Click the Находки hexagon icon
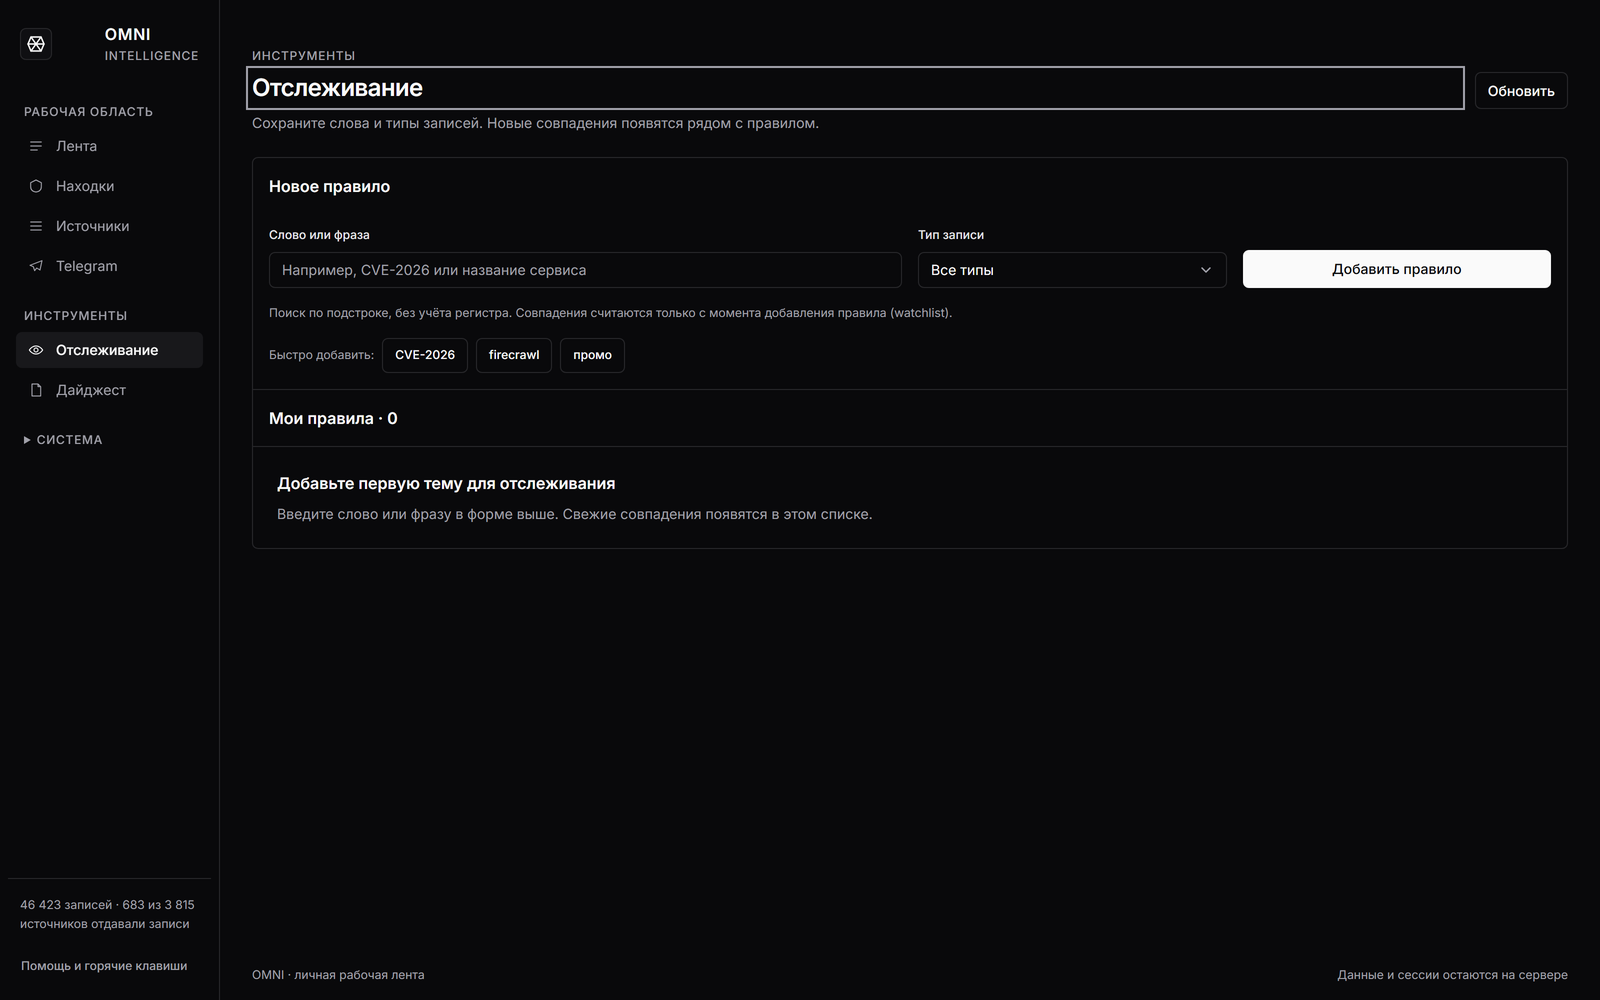This screenshot has width=1600, height=1000. [36, 186]
